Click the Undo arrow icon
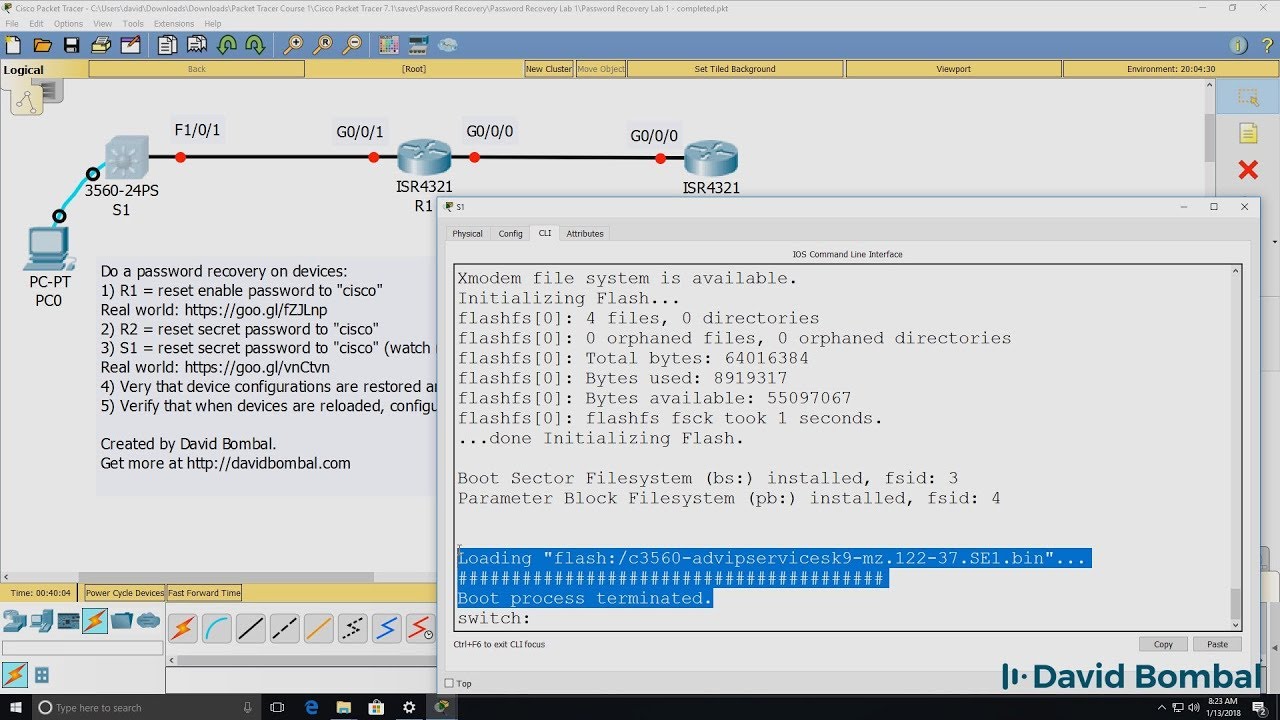The image size is (1280, 720). pos(227,45)
